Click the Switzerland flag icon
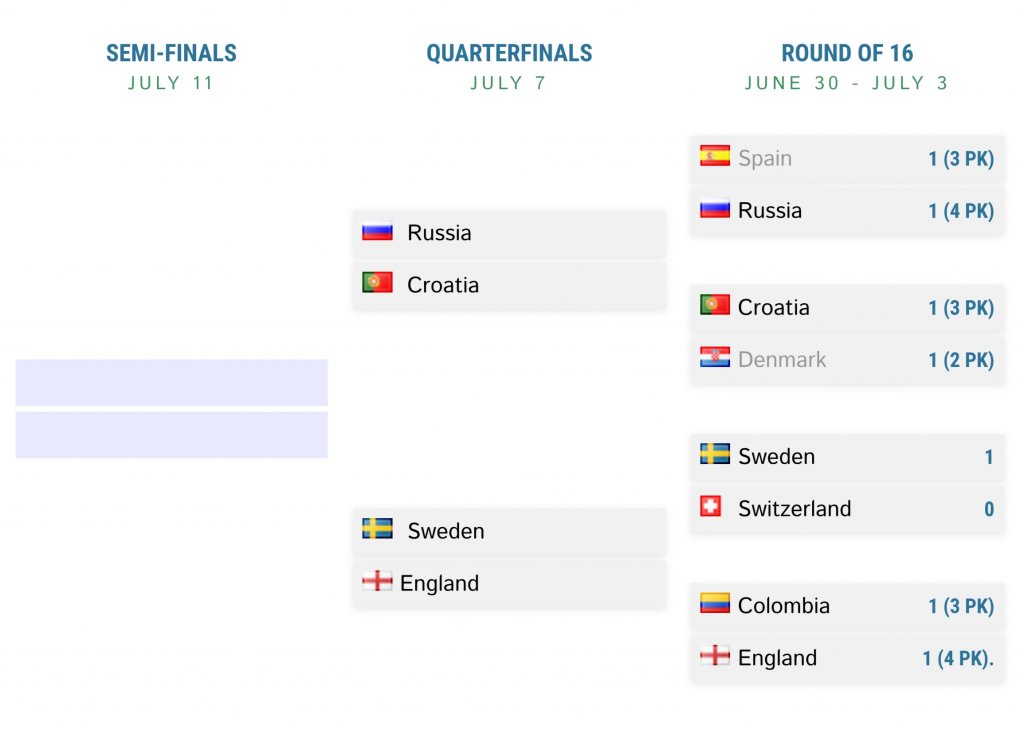Viewport: 1024px width, 737px height. pos(711,507)
